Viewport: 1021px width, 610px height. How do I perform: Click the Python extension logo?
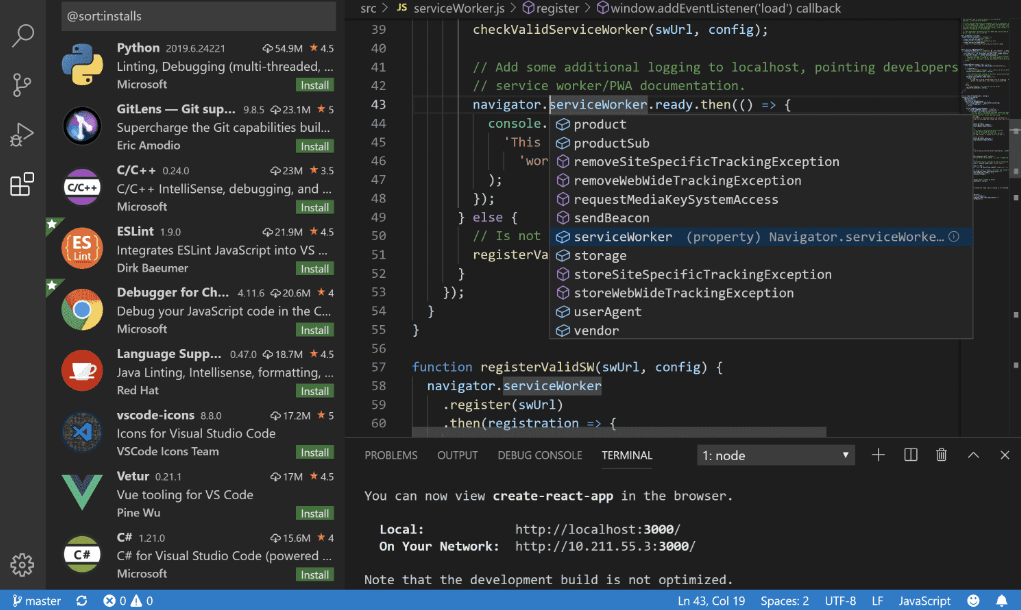pyautogui.click(x=82, y=64)
